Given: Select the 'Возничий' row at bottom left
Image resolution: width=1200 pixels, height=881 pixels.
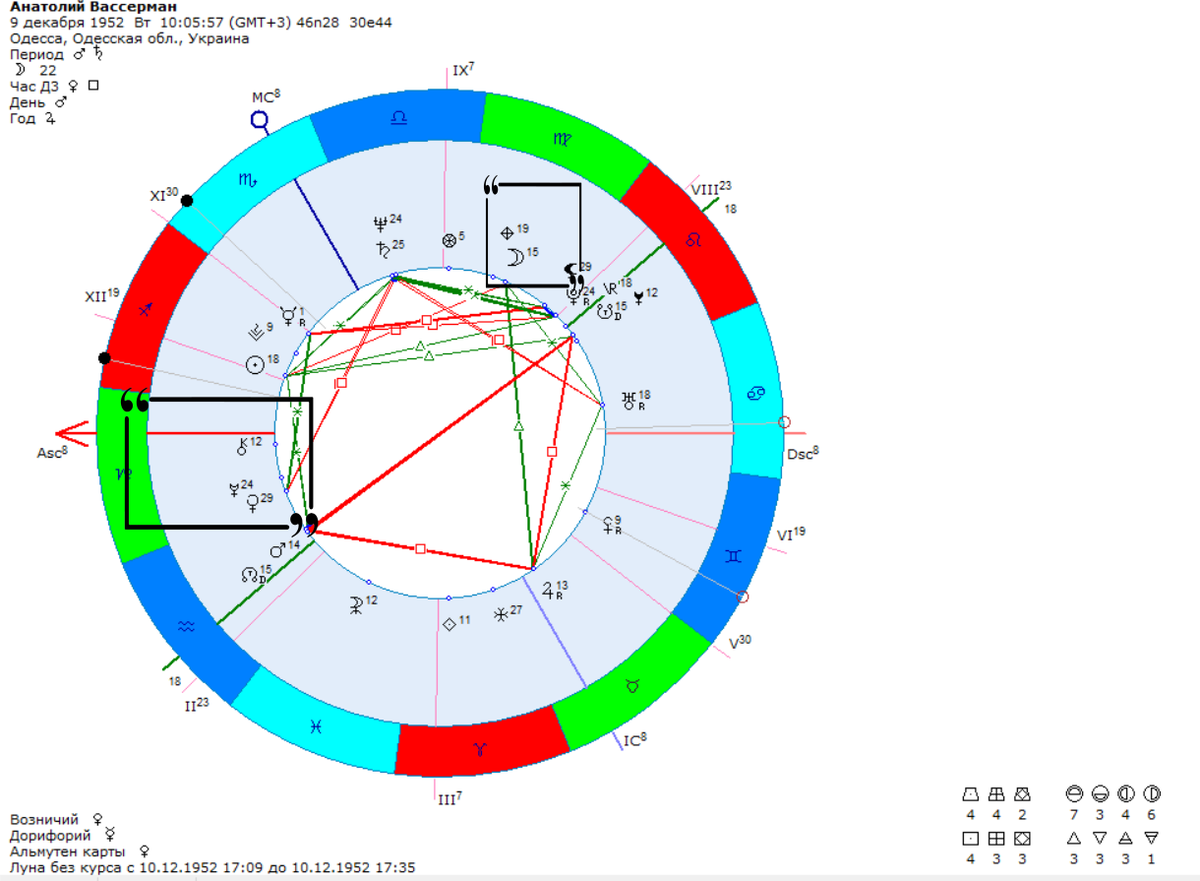Looking at the screenshot, I should tap(57, 819).
